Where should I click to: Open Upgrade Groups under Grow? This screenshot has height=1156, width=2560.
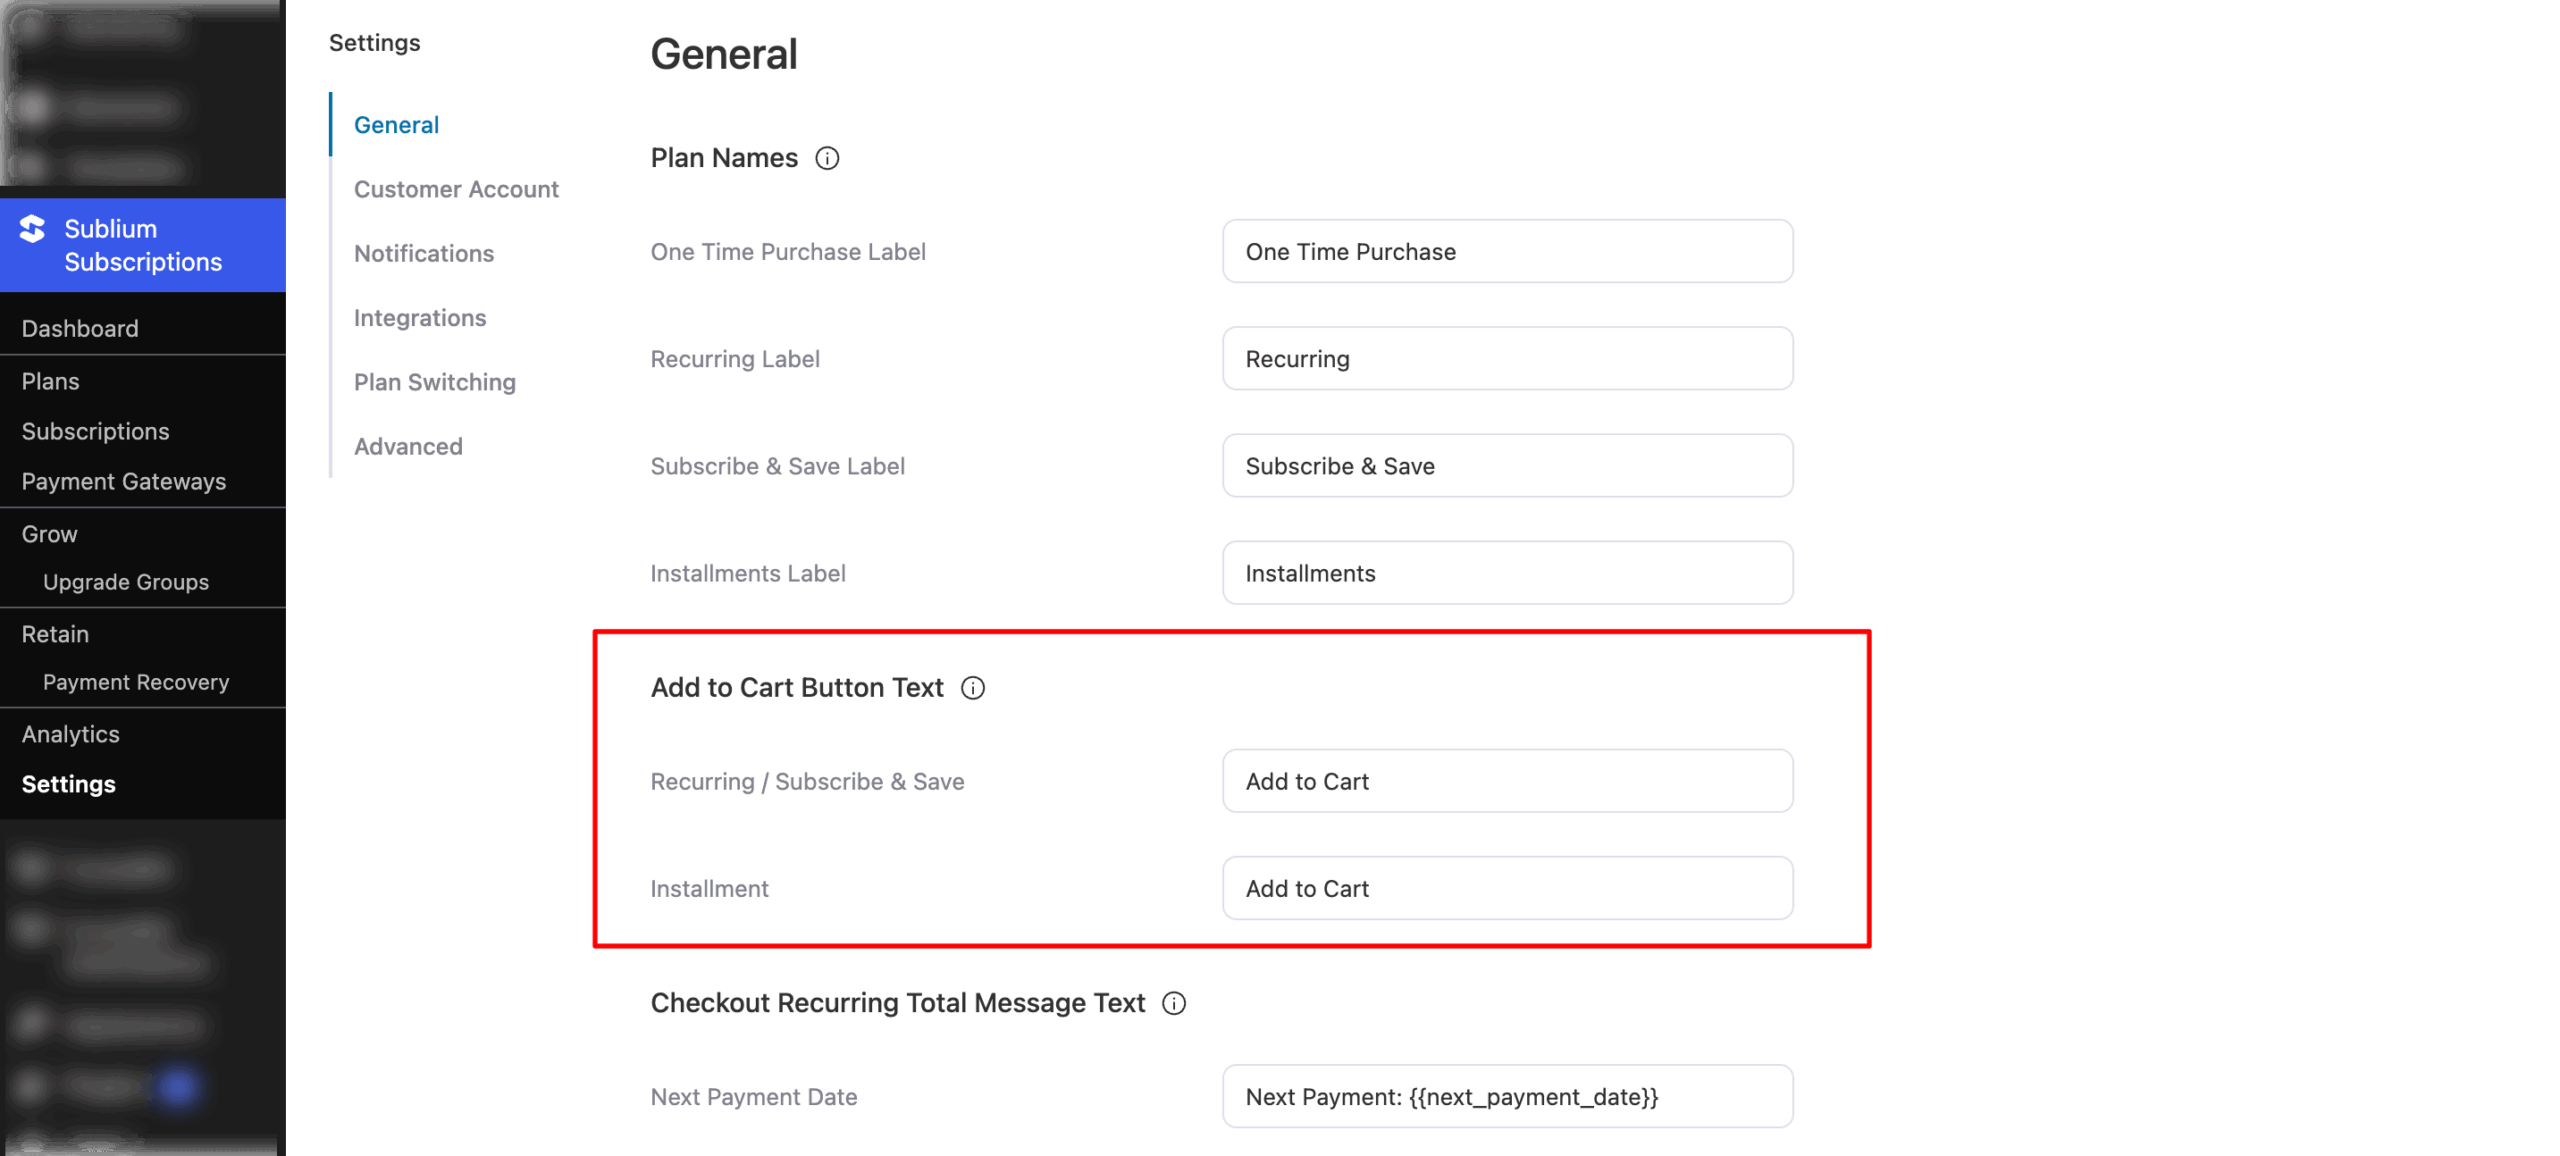125,581
